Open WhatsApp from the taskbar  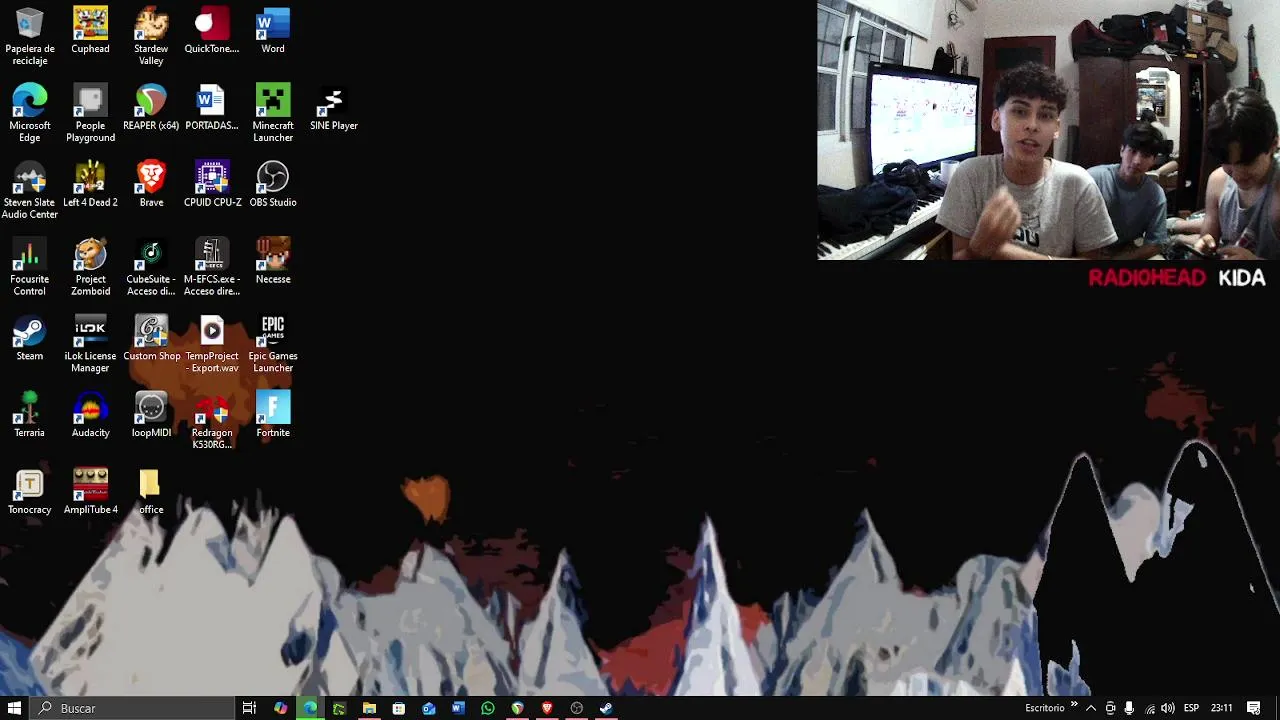(x=488, y=708)
